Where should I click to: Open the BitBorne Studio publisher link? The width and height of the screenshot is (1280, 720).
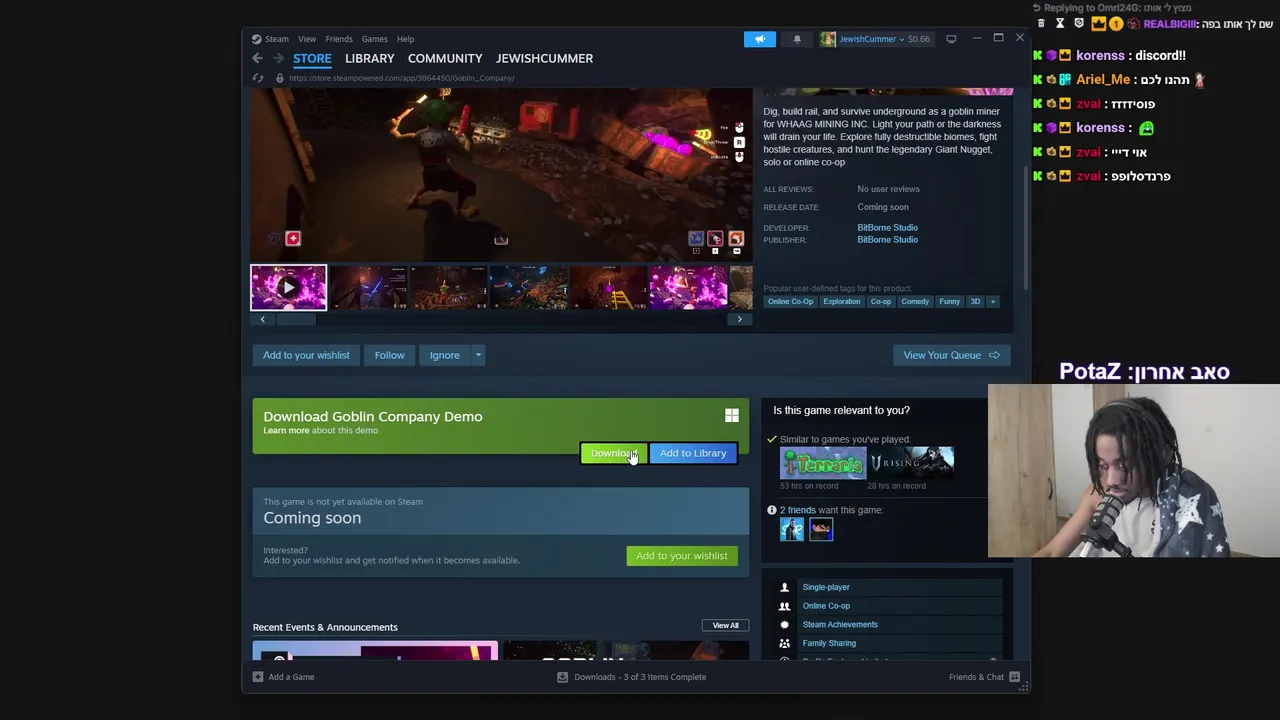(887, 240)
